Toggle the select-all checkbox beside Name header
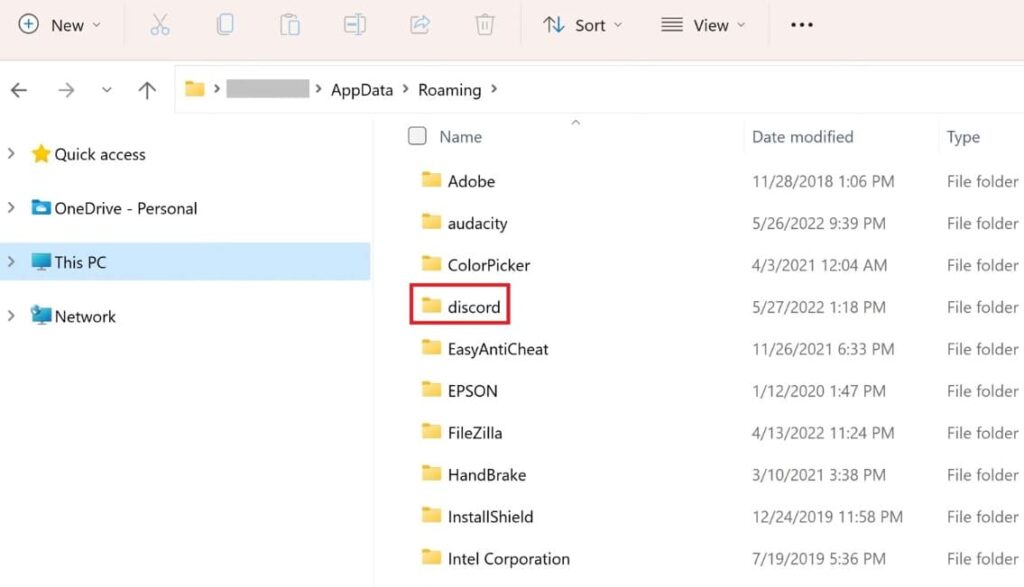Image resolution: width=1024 pixels, height=587 pixels. click(x=416, y=136)
